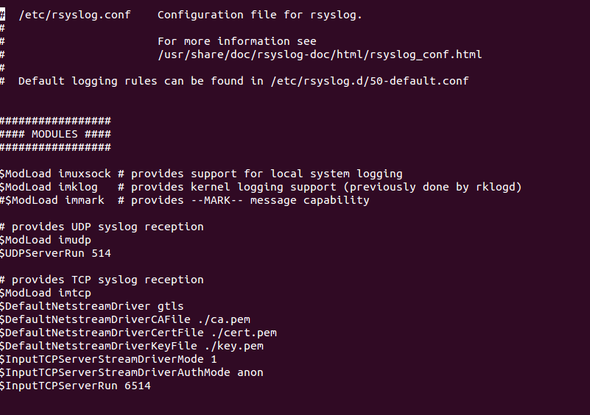Place cursor on MODULES section heading
The height and width of the screenshot is (415, 590).
click(55, 134)
